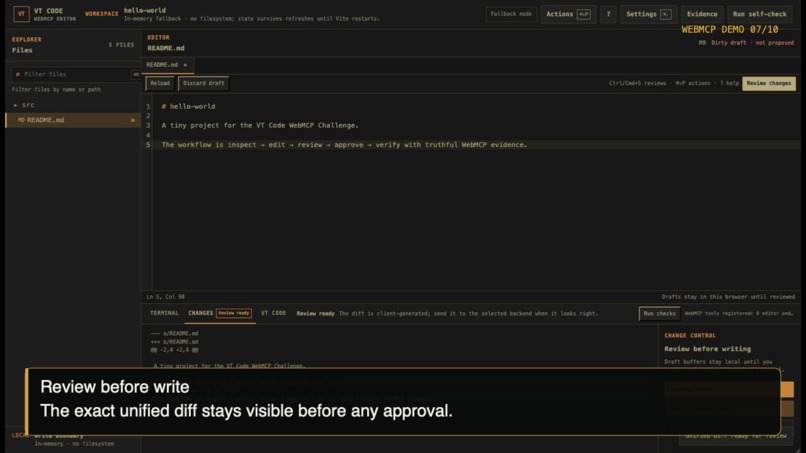Click the dirty dot on README.md explorer row

(133, 120)
